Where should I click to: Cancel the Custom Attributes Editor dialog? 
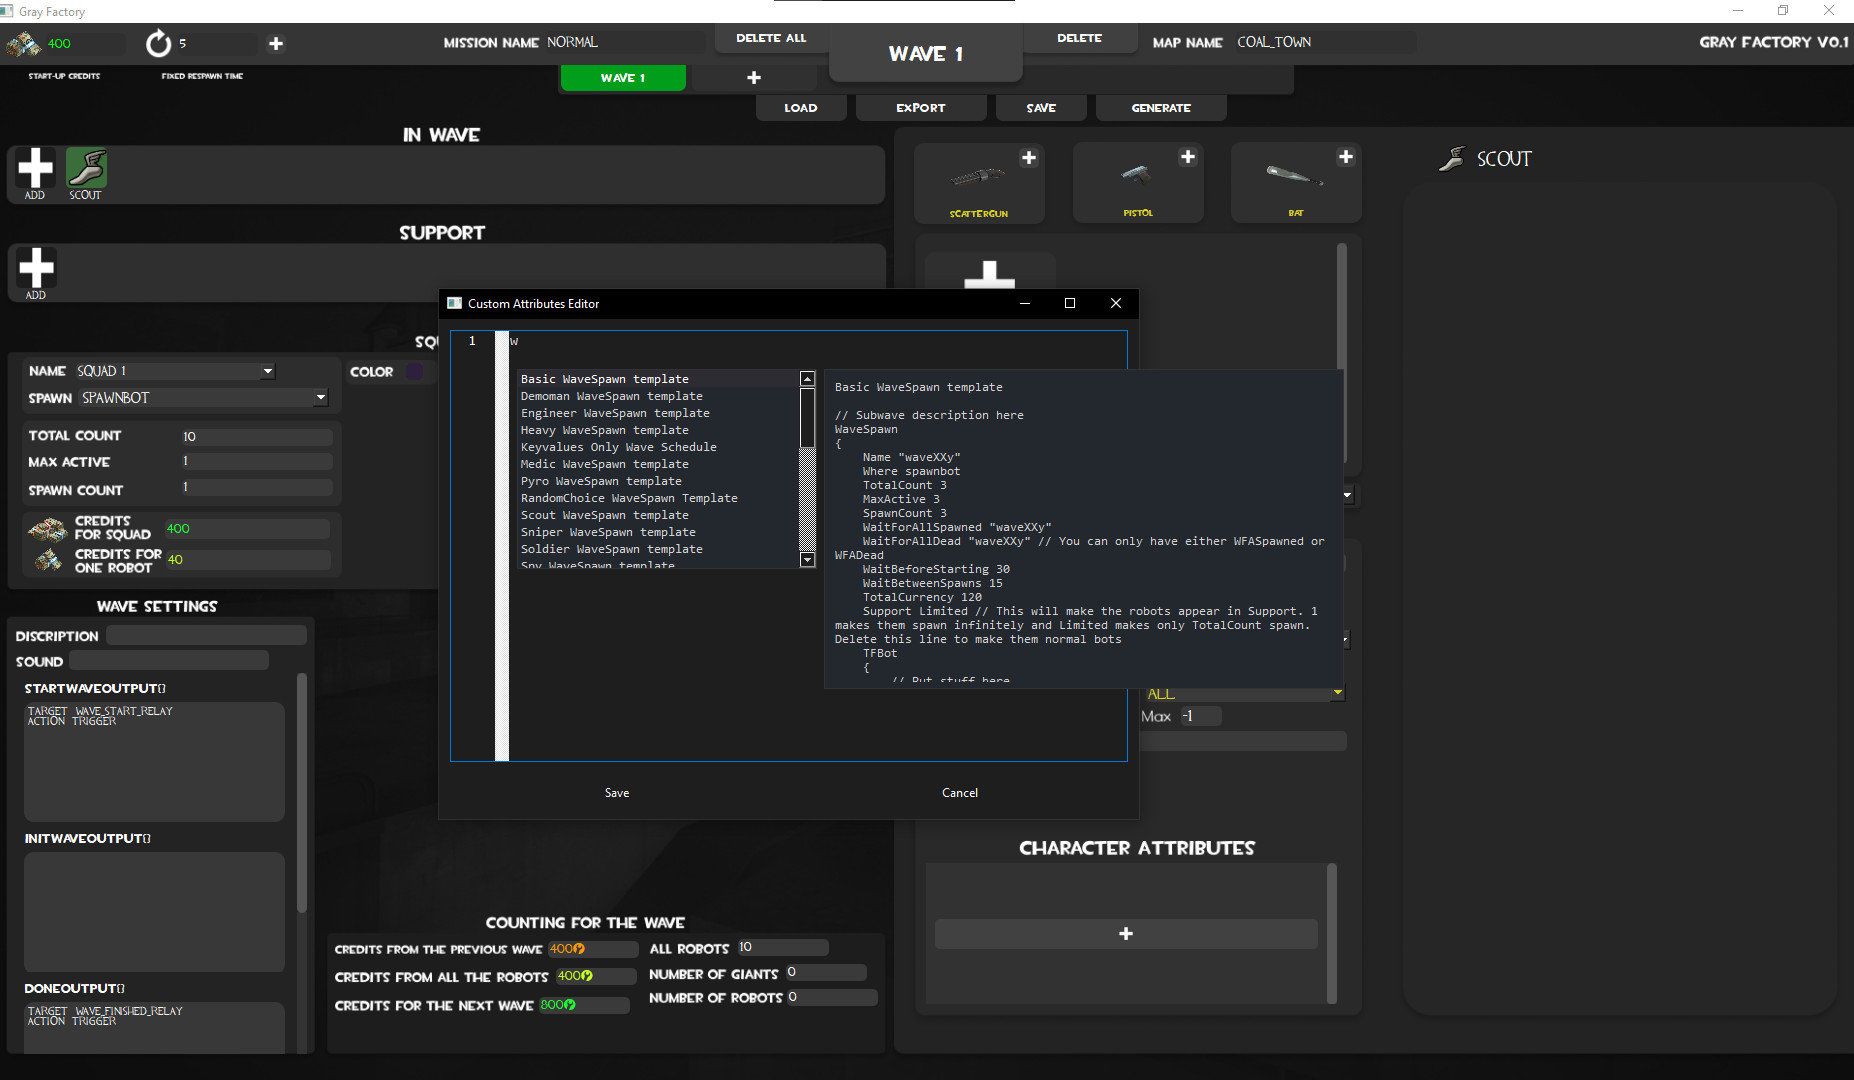959,793
